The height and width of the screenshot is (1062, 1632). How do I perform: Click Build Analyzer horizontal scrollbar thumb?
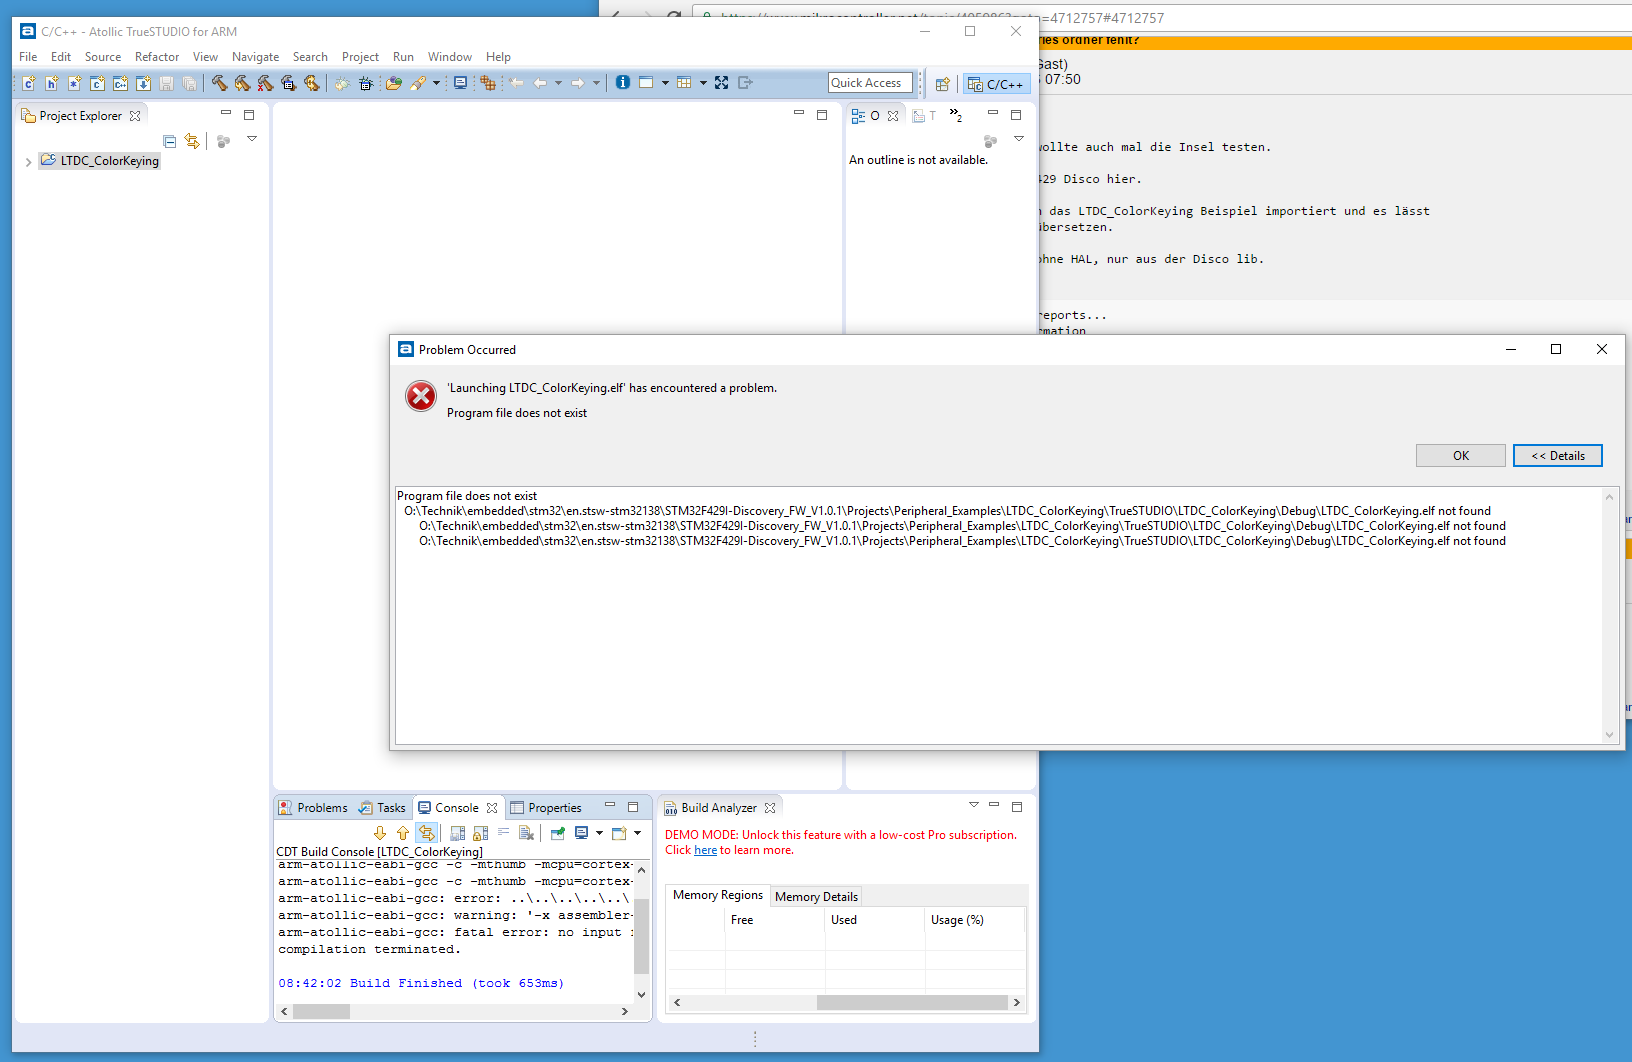click(x=912, y=1002)
